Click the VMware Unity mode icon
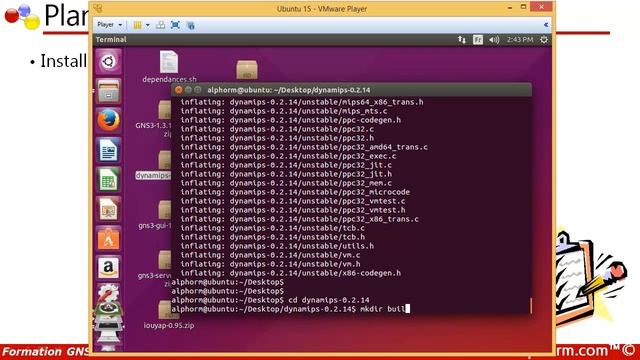The image size is (640, 360). pos(191,25)
